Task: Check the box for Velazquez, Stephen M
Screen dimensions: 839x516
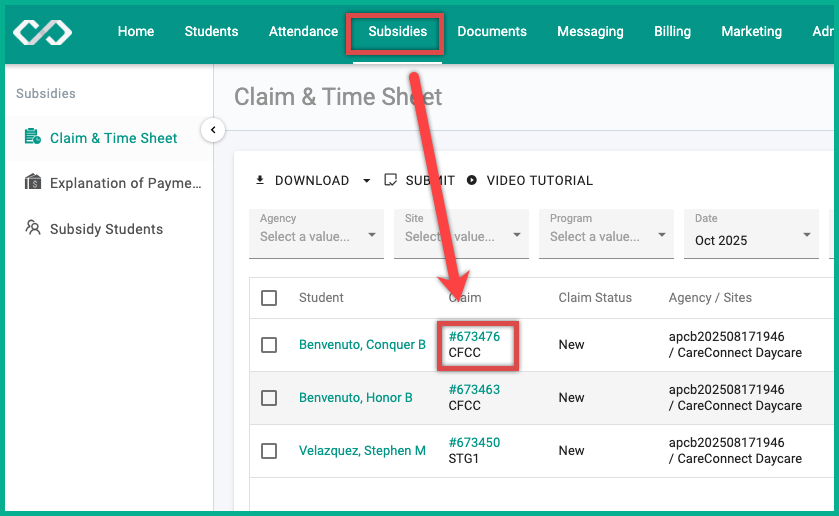Action: pyautogui.click(x=269, y=451)
